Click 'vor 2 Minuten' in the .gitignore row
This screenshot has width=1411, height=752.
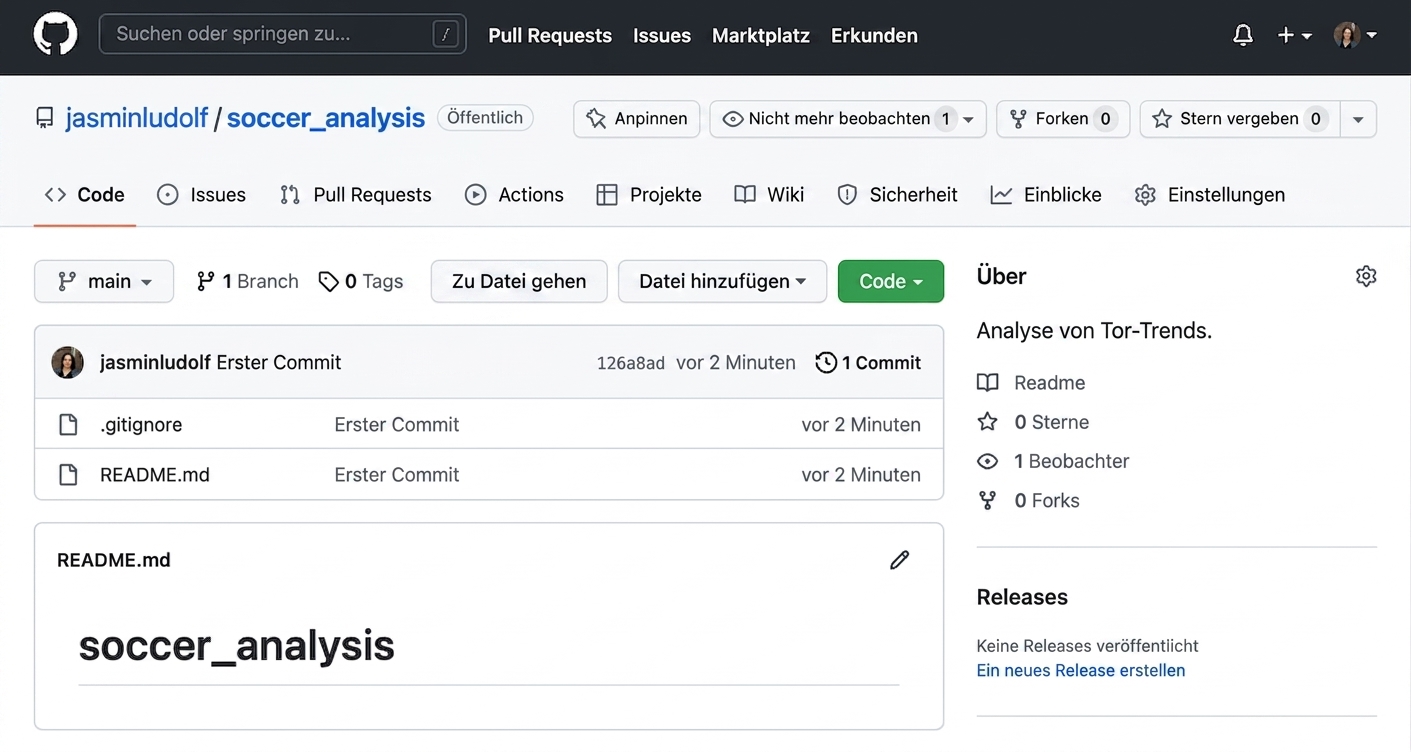click(x=861, y=425)
